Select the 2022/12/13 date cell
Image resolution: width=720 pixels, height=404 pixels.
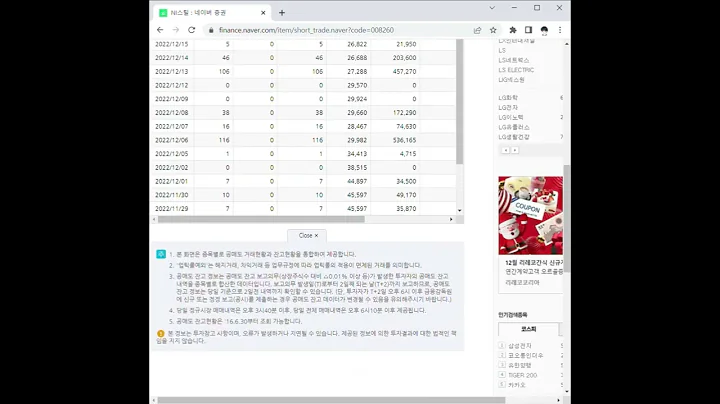[x=172, y=72]
